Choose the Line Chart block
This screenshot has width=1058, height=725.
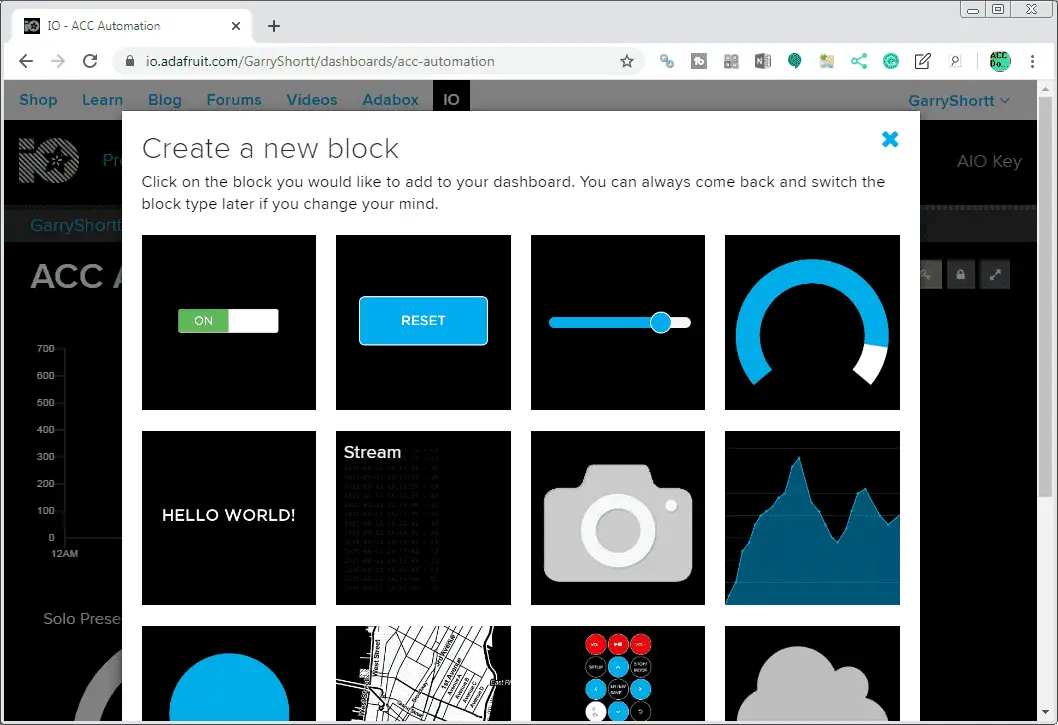point(812,518)
